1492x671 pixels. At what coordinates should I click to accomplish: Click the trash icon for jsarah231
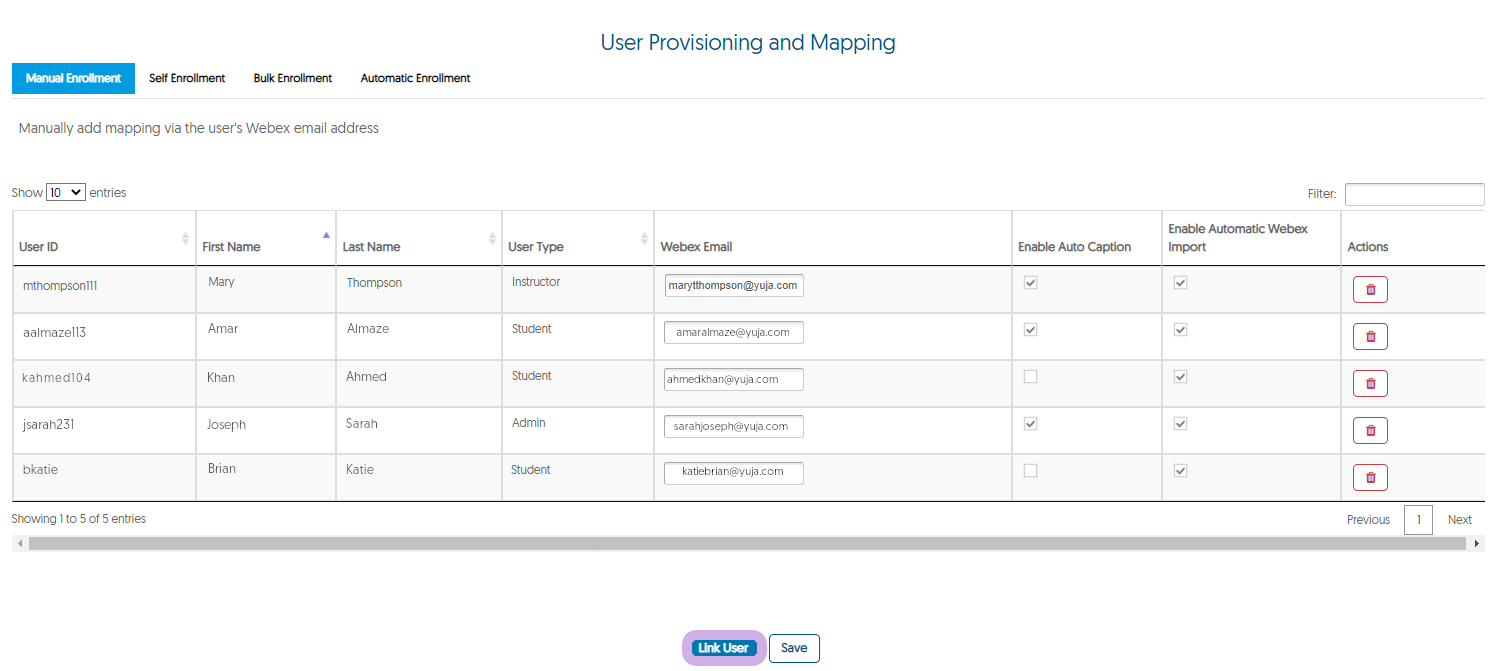point(1370,430)
